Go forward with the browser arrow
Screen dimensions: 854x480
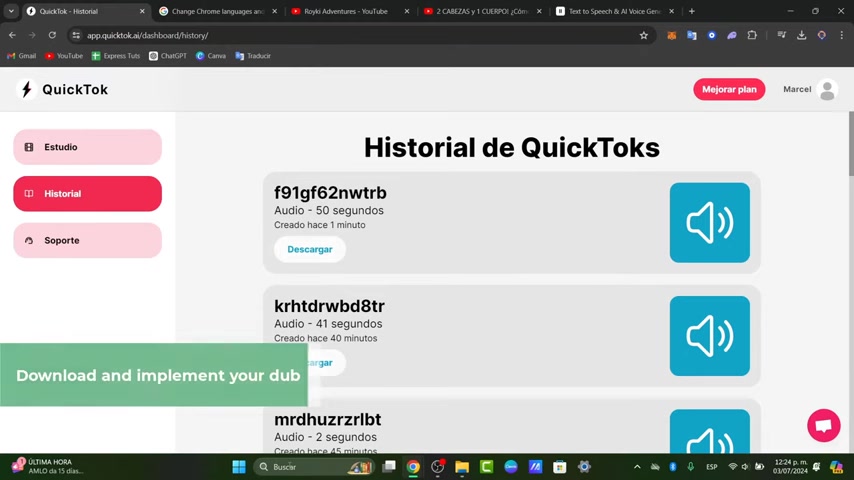pyautogui.click(x=32, y=35)
